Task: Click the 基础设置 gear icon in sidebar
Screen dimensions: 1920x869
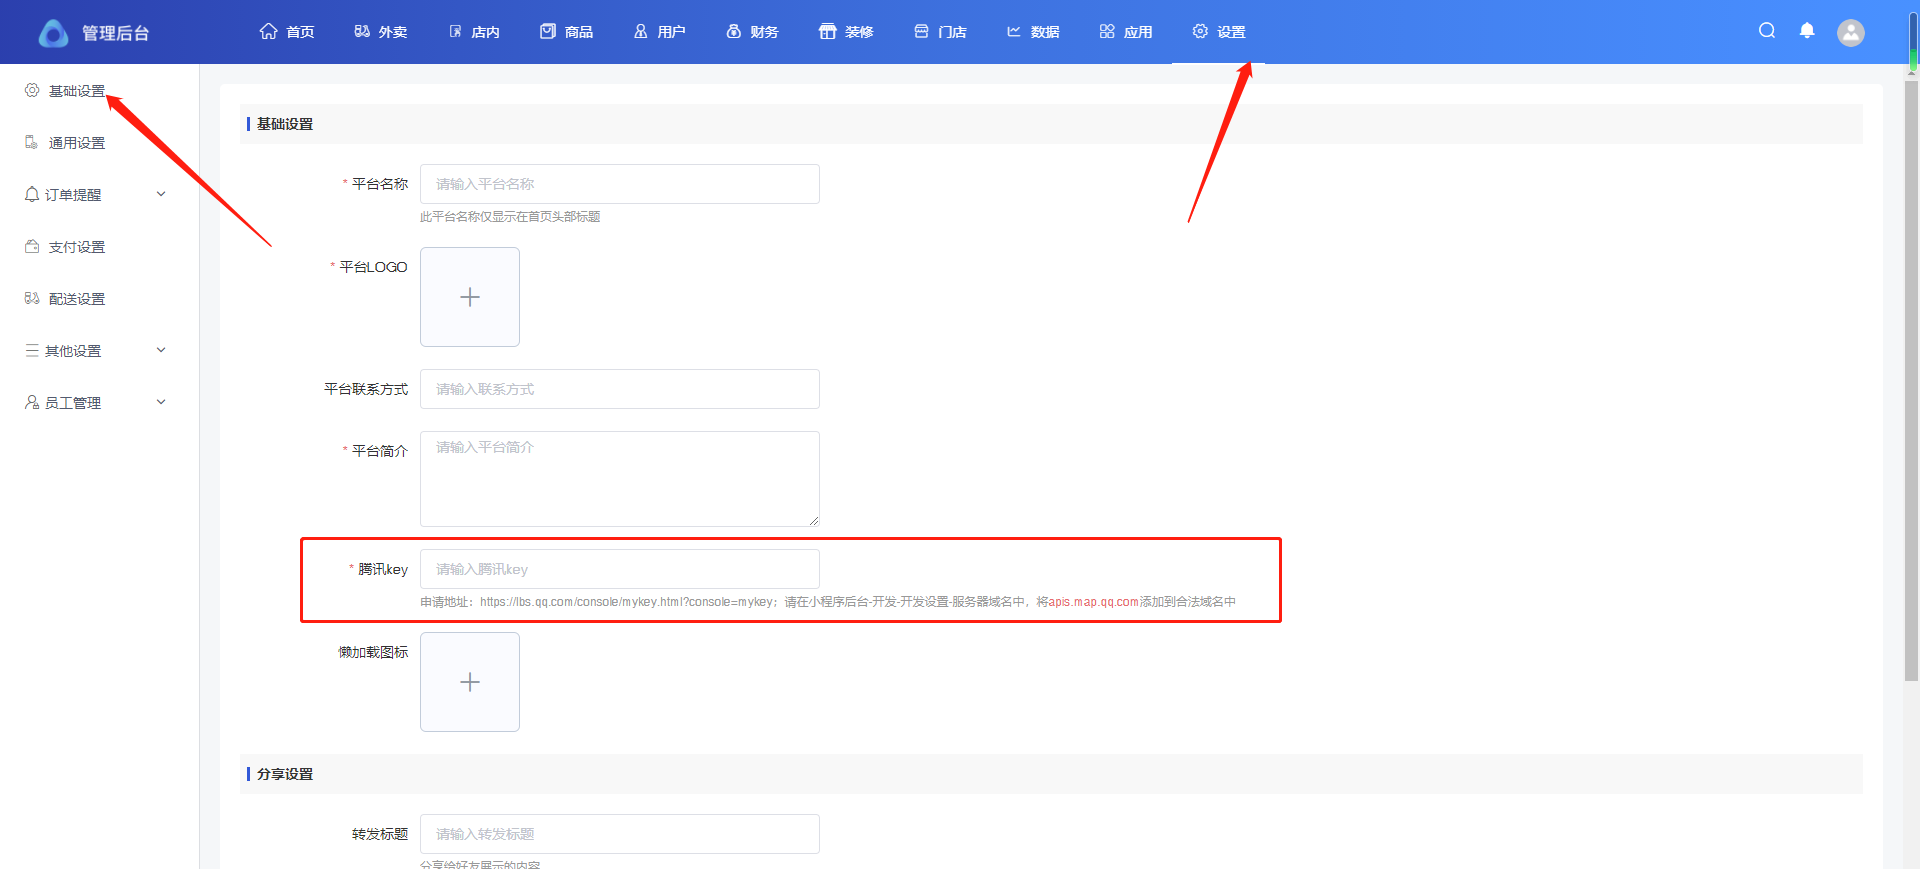Action: click(x=32, y=90)
